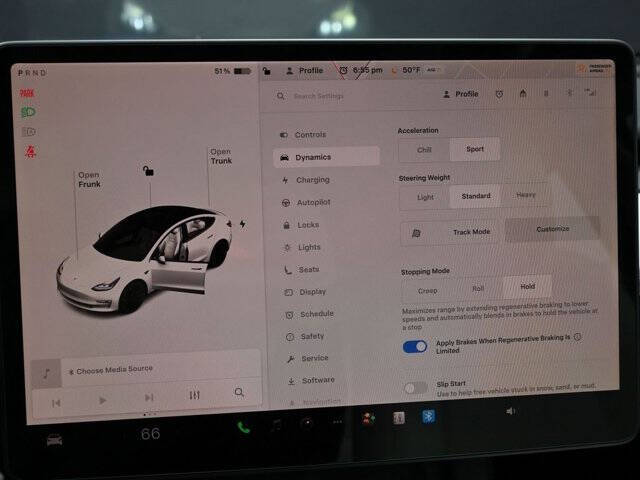640x480 pixels.
Task: Tap Open Frunk
Action: [x=89, y=180]
